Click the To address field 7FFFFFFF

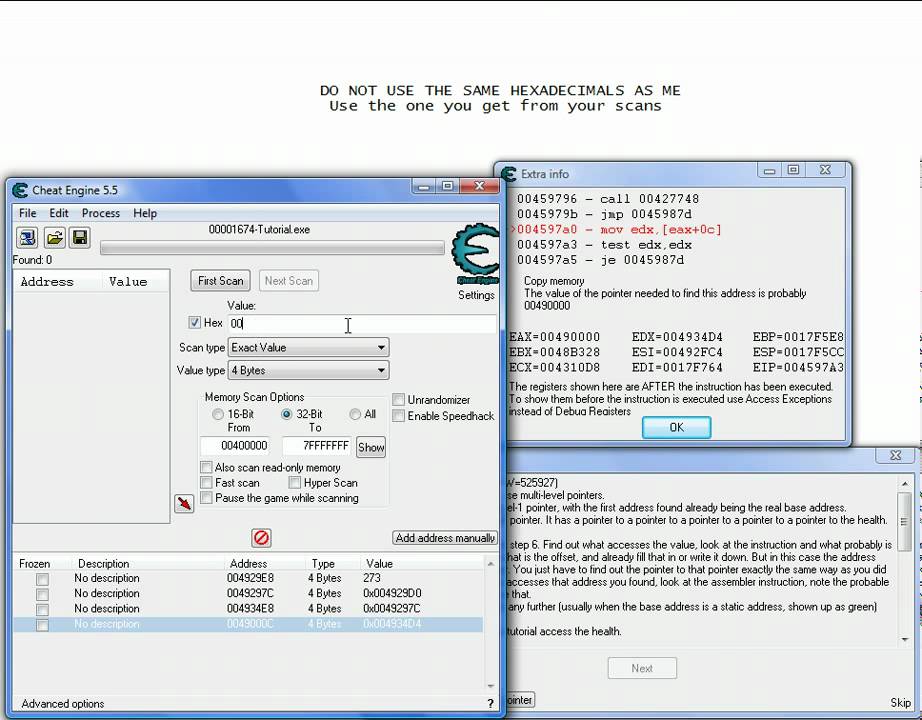click(317, 446)
